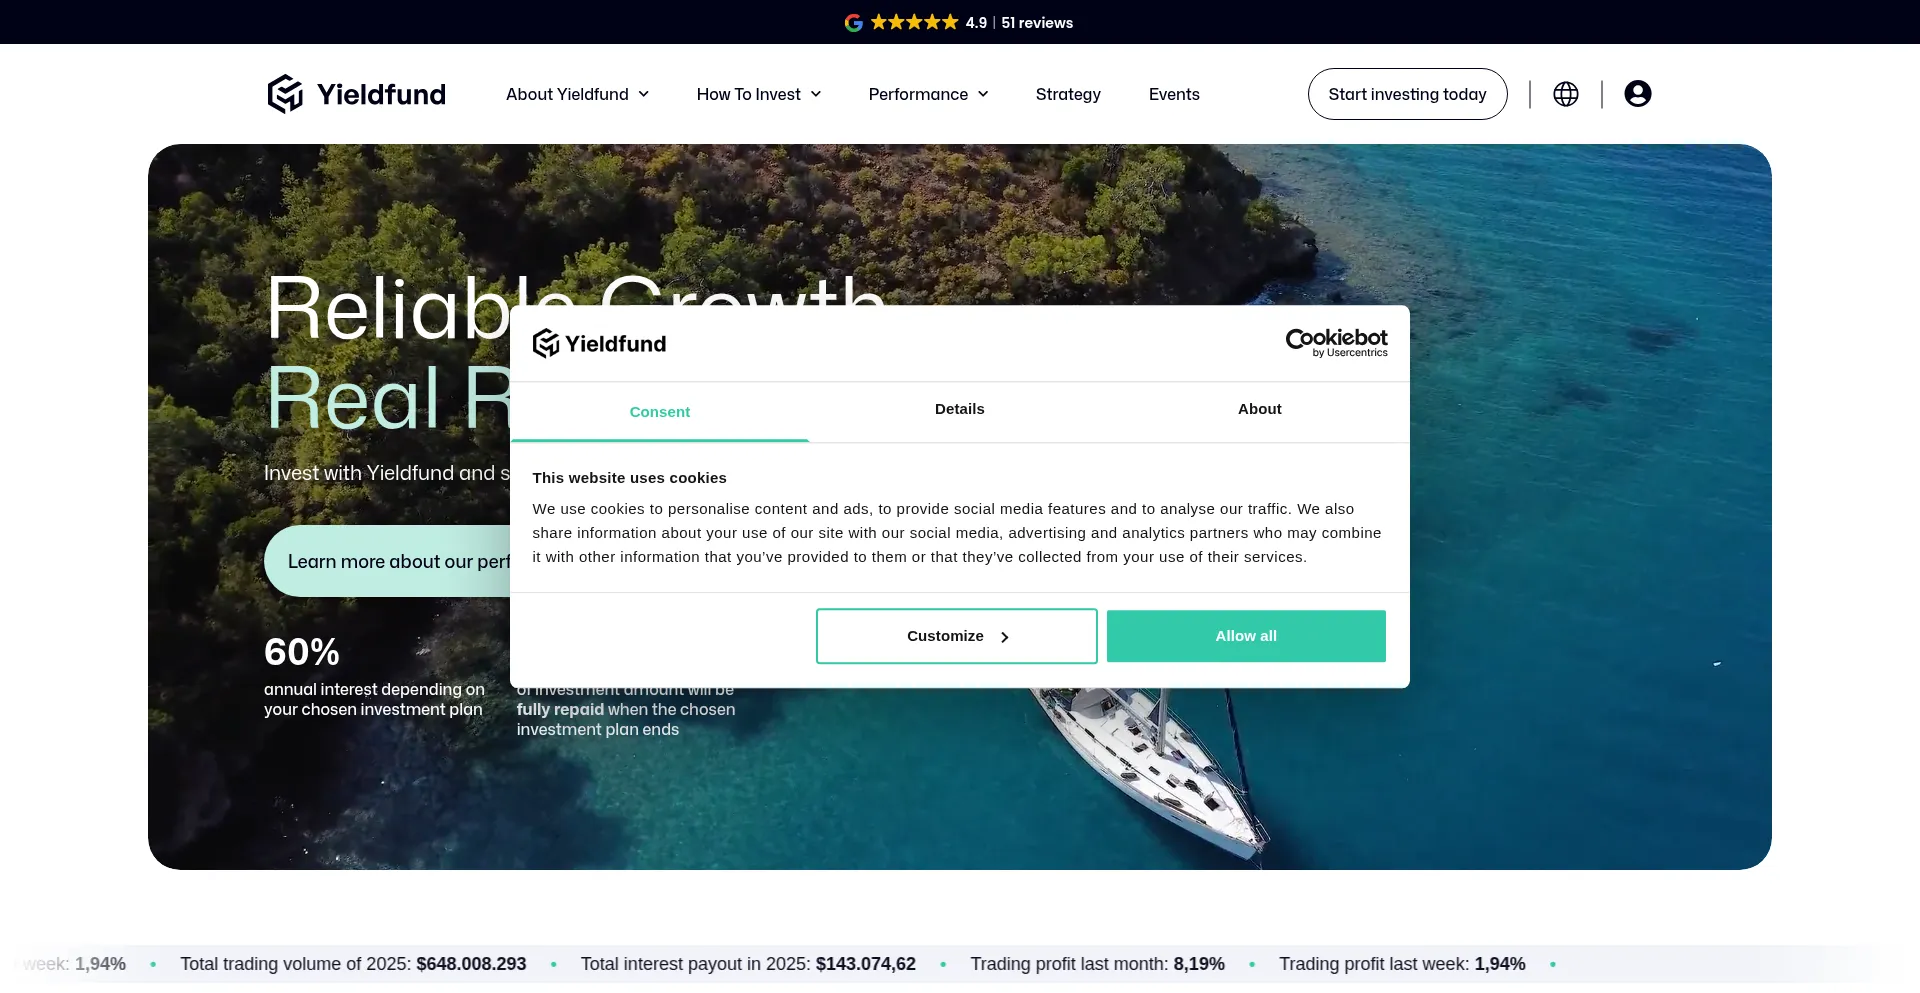Image resolution: width=1920 pixels, height=993 pixels.
Task: Open the Events menu item
Action: click(x=1174, y=94)
